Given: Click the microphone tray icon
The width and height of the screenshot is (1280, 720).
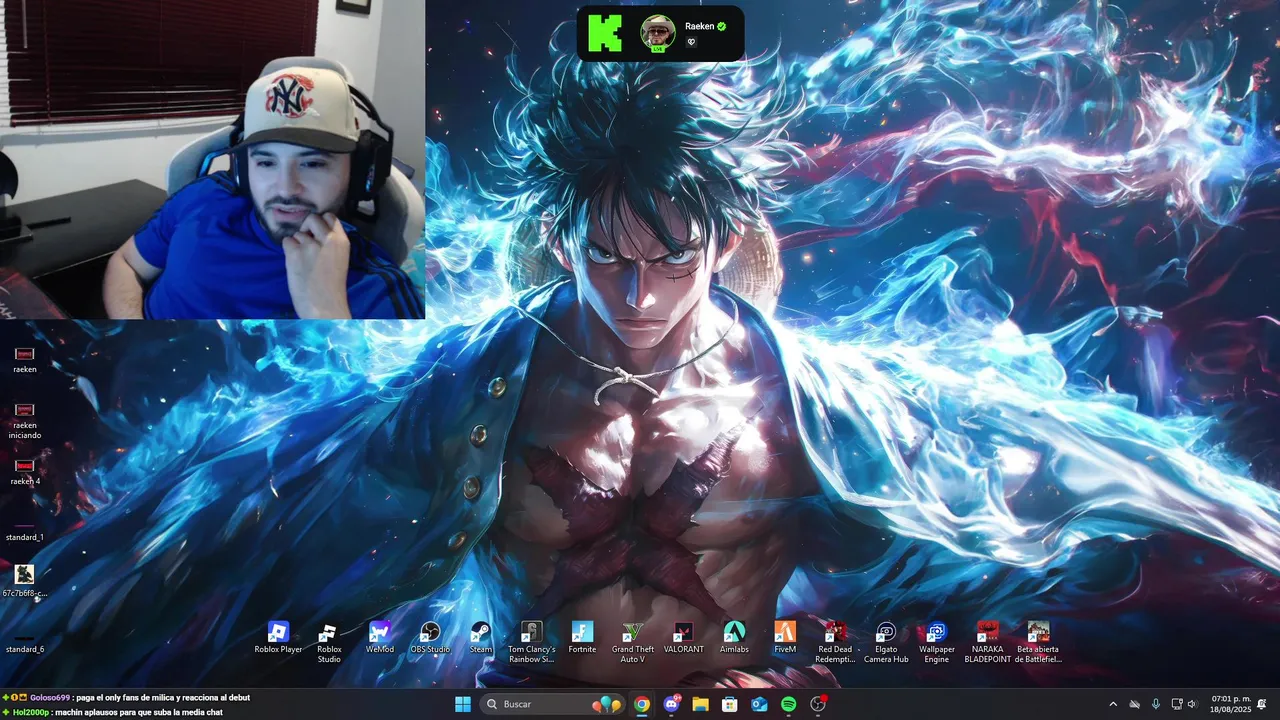Looking at the screenshot, I should [x=1156, y=704].
